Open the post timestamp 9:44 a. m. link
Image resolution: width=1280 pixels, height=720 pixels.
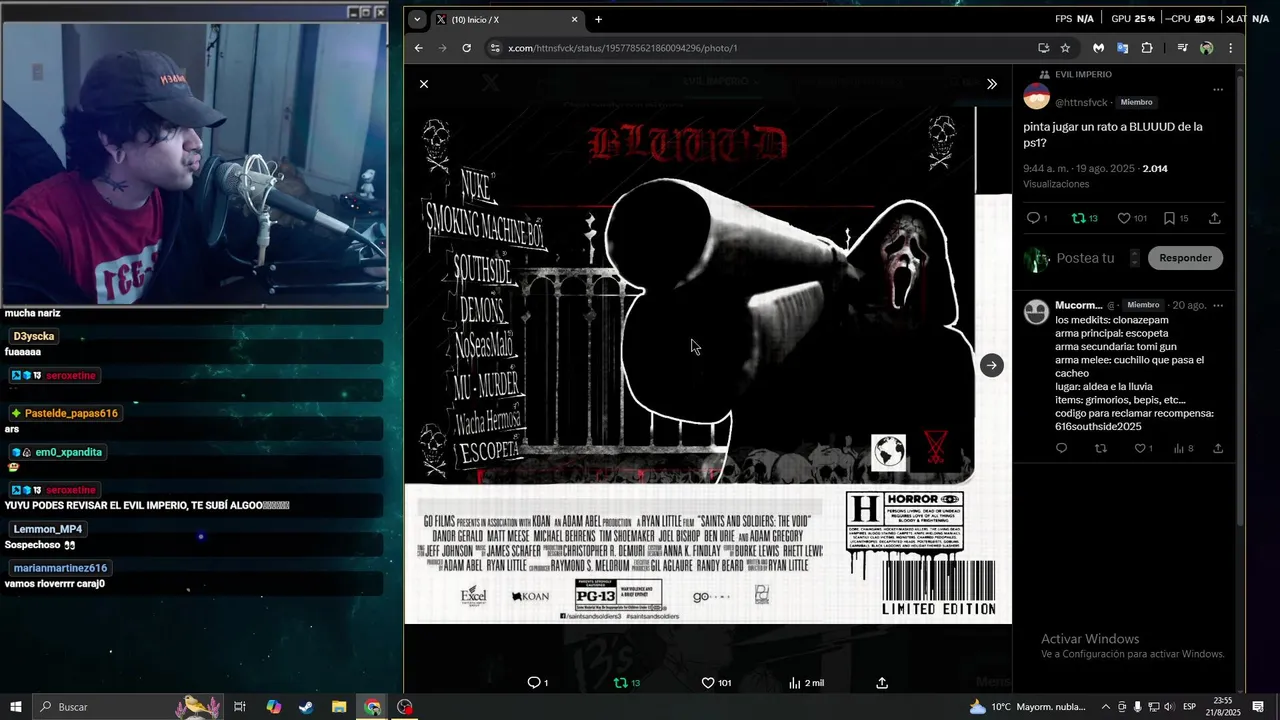click(x=1079, y=169)
